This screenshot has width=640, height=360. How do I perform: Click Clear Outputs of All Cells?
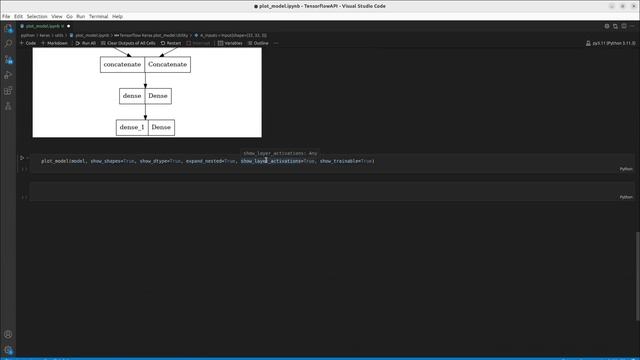(x=128, y=43)
